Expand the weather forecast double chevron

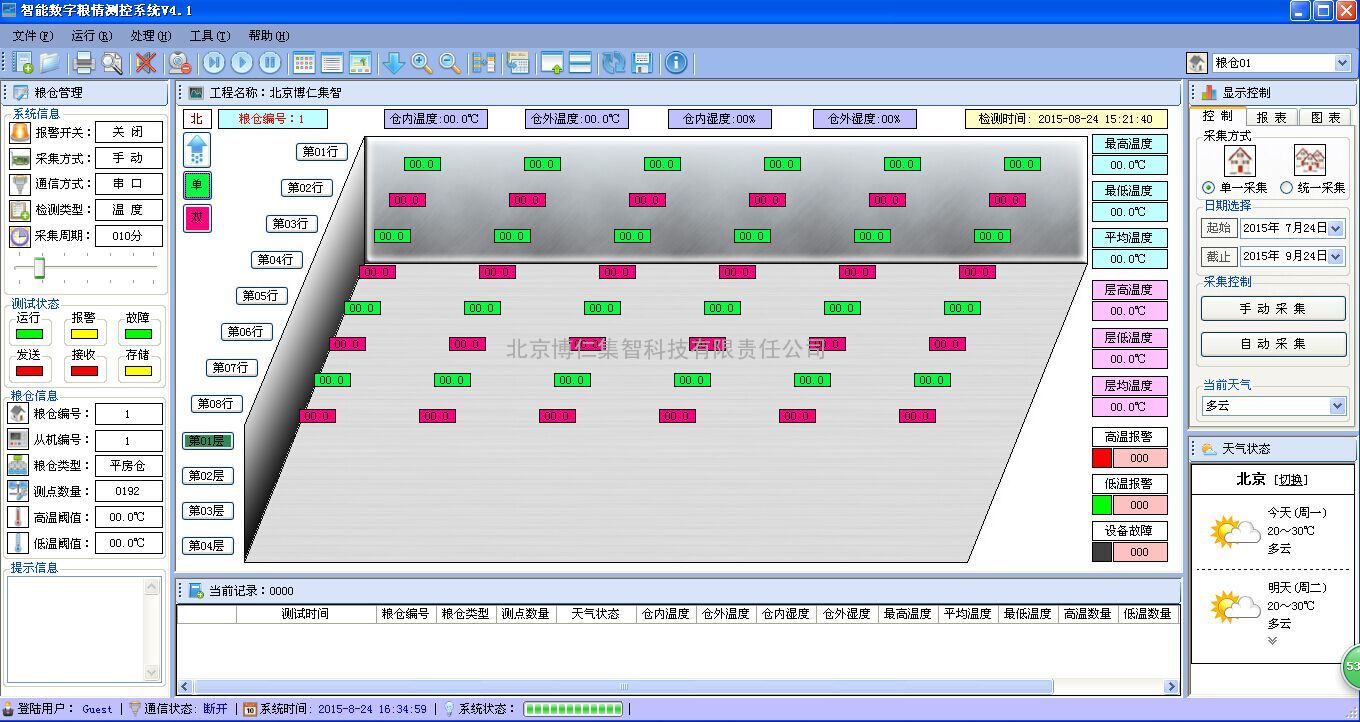tap(1272, 641)
